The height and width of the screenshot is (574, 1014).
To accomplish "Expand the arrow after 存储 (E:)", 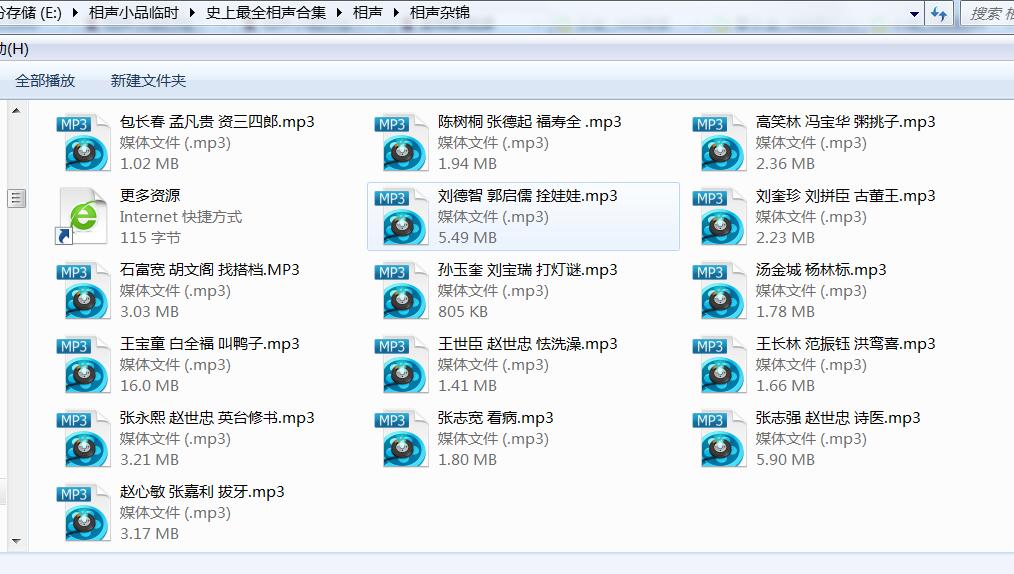I will (x=75, y=12).
